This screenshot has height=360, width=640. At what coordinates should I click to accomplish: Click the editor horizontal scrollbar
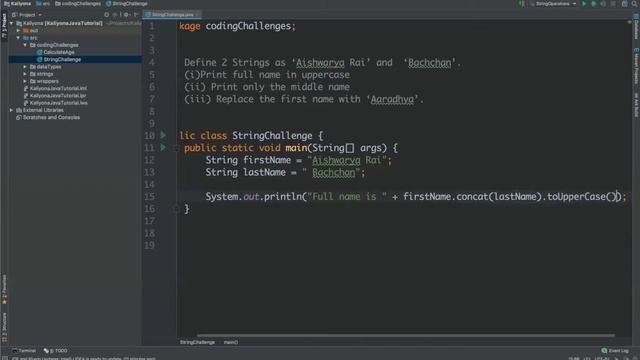click(x=405, y=336)
